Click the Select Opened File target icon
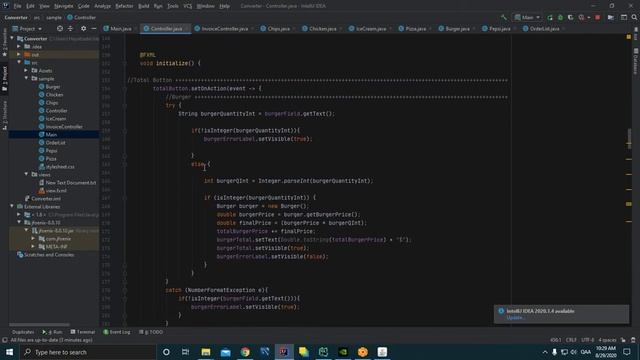This screenshot has width=640, height=360. (x=60, y=29)
